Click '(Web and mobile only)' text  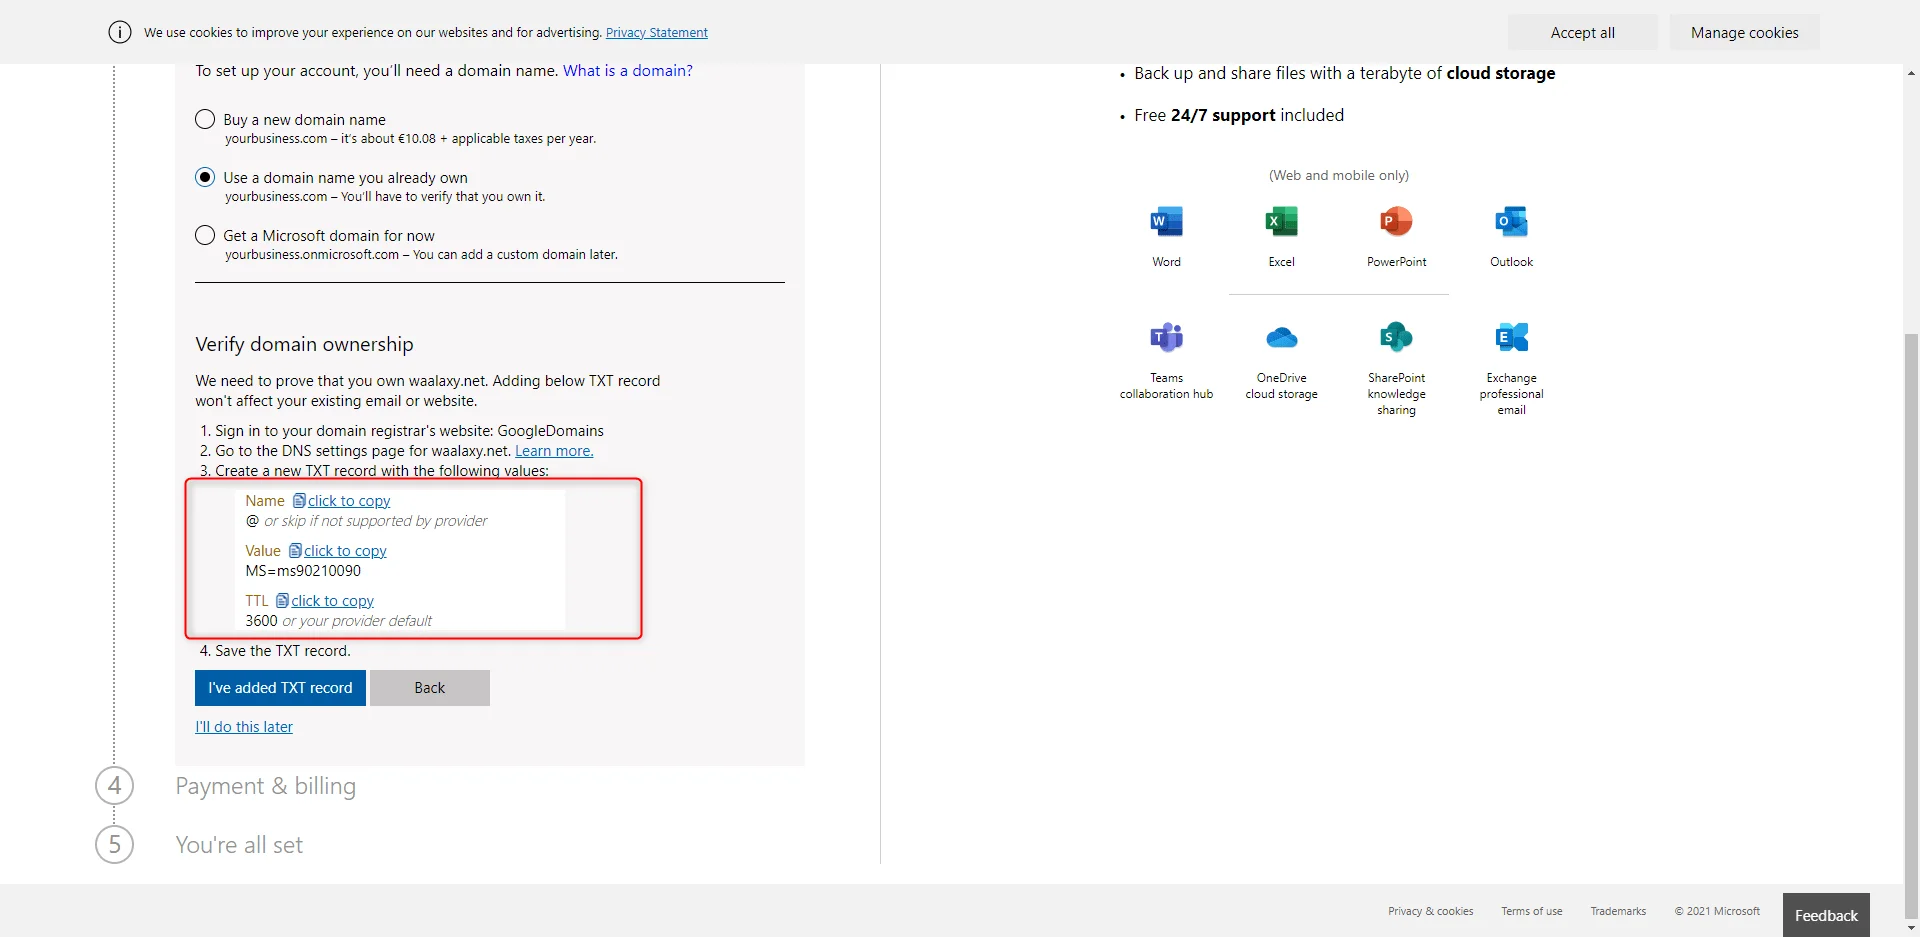point(1339,175)
